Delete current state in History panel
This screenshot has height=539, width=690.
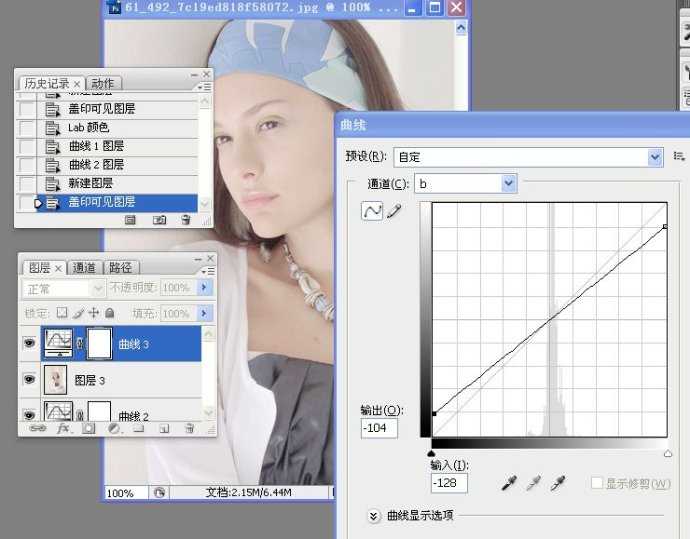pos(186,220)
